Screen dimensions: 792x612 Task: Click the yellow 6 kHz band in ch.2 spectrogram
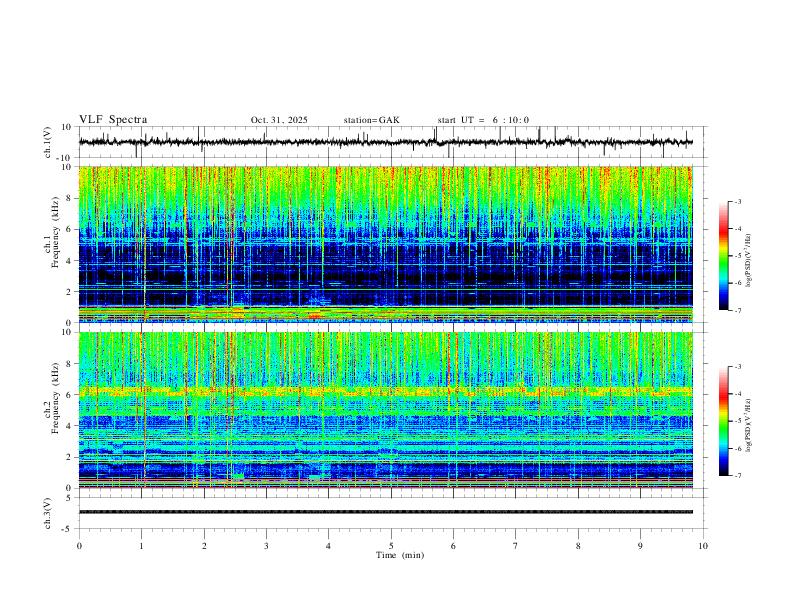click(x=386, y=391)
